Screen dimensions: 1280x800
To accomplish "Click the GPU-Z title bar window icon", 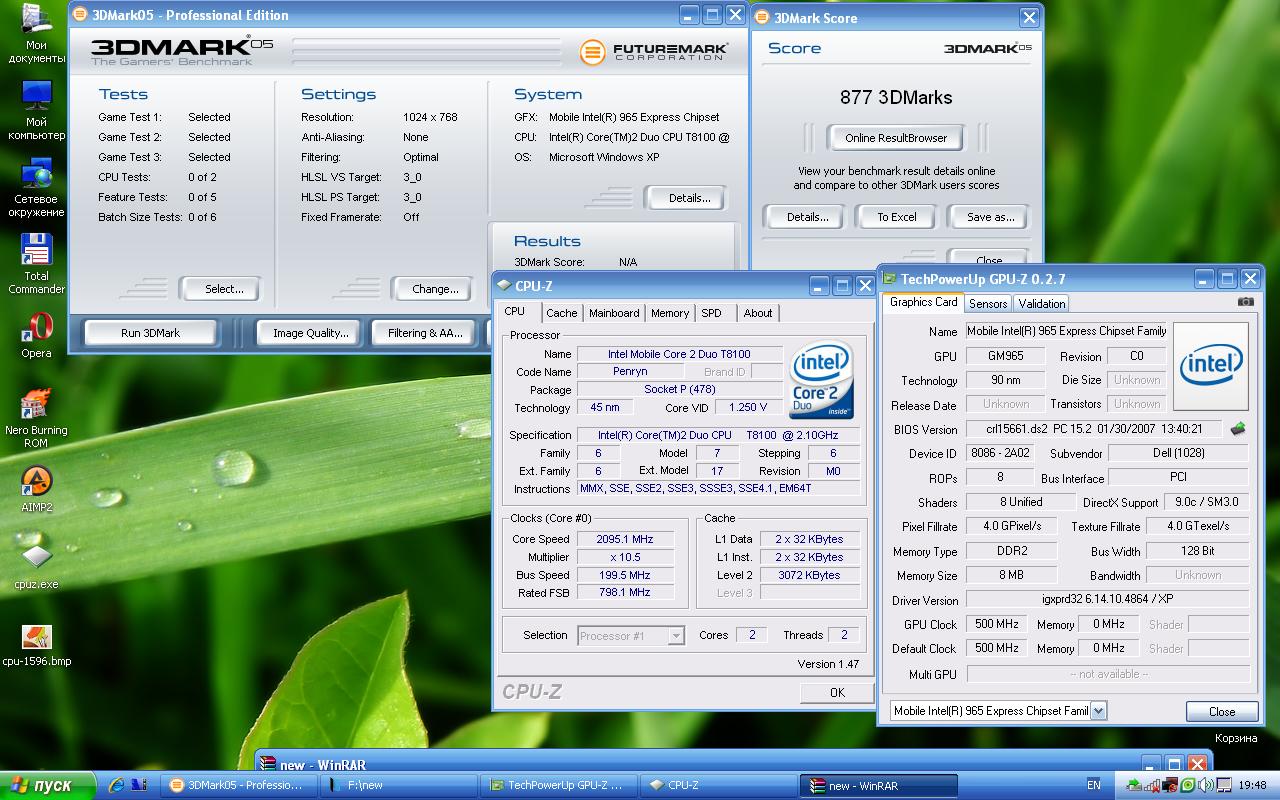I will pos(889,279).
